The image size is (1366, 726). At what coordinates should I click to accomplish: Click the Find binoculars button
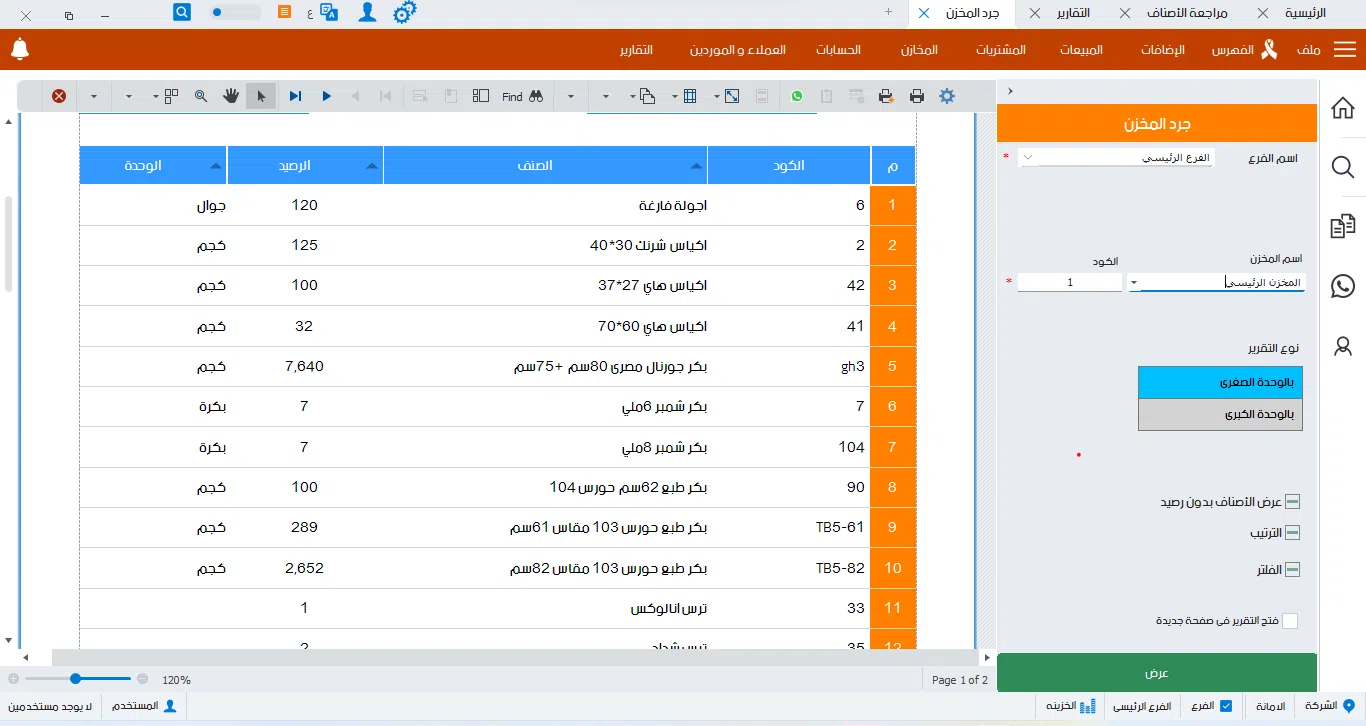click(x=536, y=96)
